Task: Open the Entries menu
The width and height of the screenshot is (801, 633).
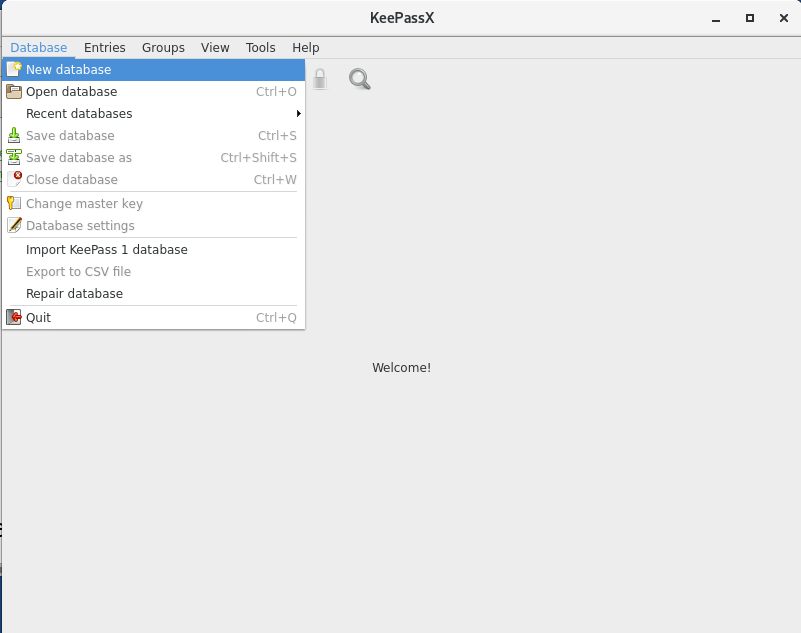Action: tap(105, 48)
